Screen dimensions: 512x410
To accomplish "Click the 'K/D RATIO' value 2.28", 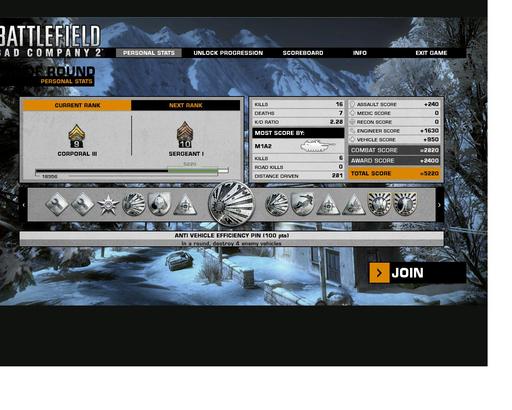I will pyautogui.click(x=336, y=122).
